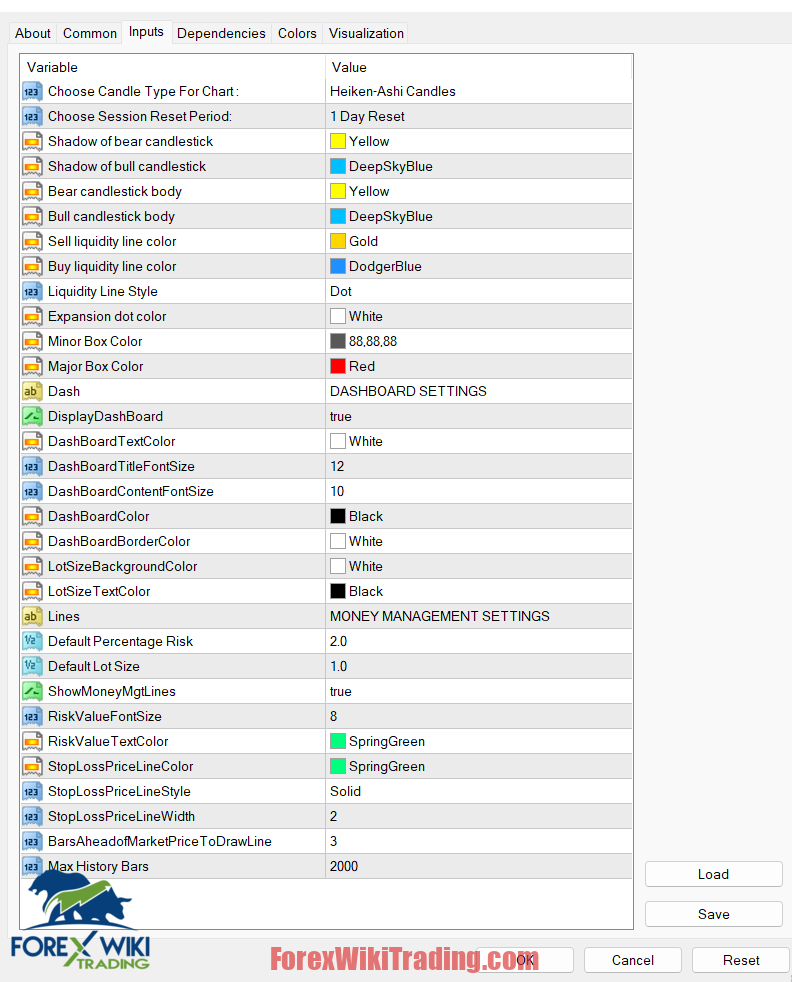792x982 pixels.
Task: Click the Reset button
Action: tap(741, 960)
